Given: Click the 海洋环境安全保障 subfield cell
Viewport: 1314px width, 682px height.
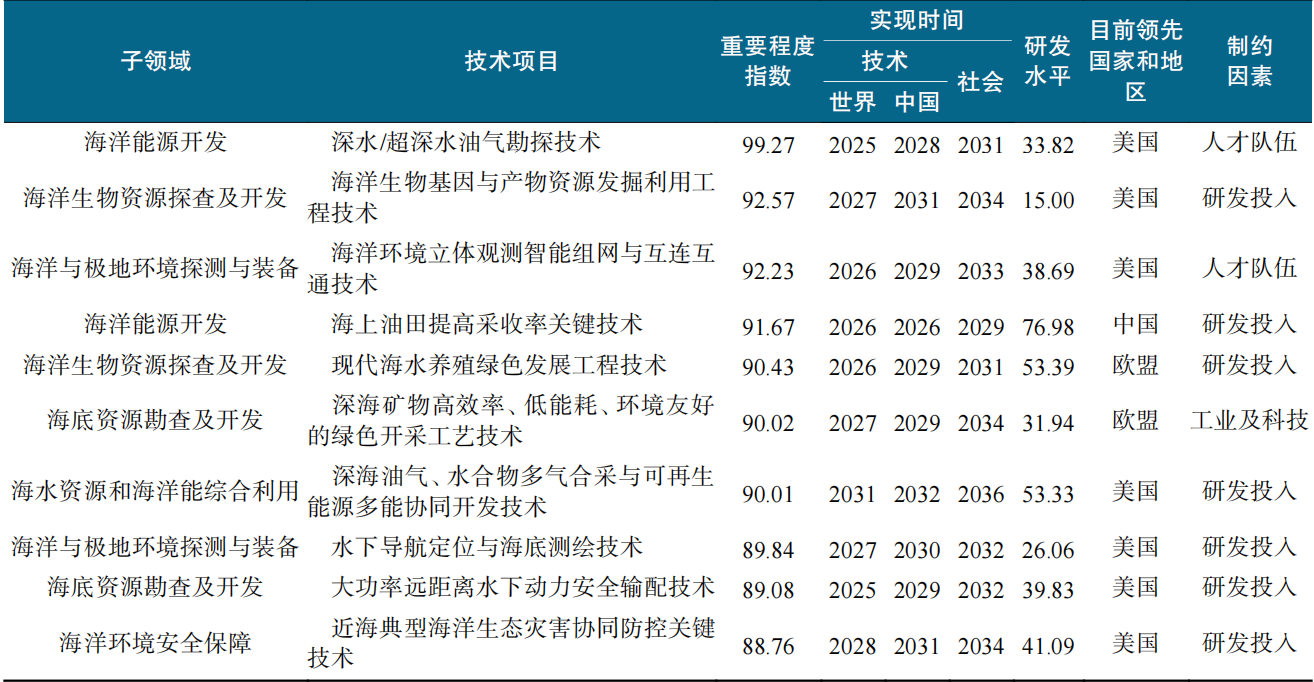Looking at the screenshot, I should (x=155, y=642).
